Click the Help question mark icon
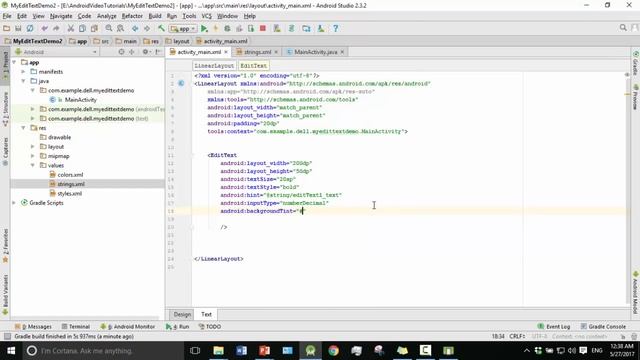This screenshot has width=640, height=360. [x=336, y=29]
